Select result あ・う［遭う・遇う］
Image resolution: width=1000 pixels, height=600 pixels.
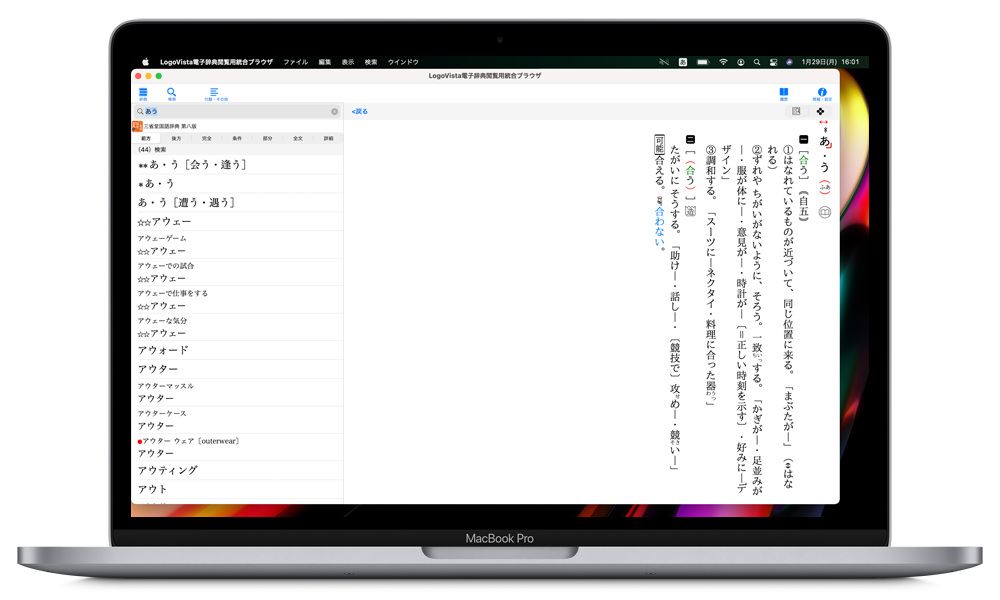tap(237, 202)
